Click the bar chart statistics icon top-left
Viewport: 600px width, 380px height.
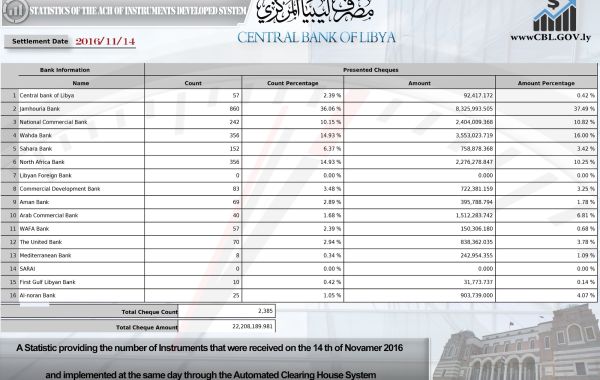point(15,10)
